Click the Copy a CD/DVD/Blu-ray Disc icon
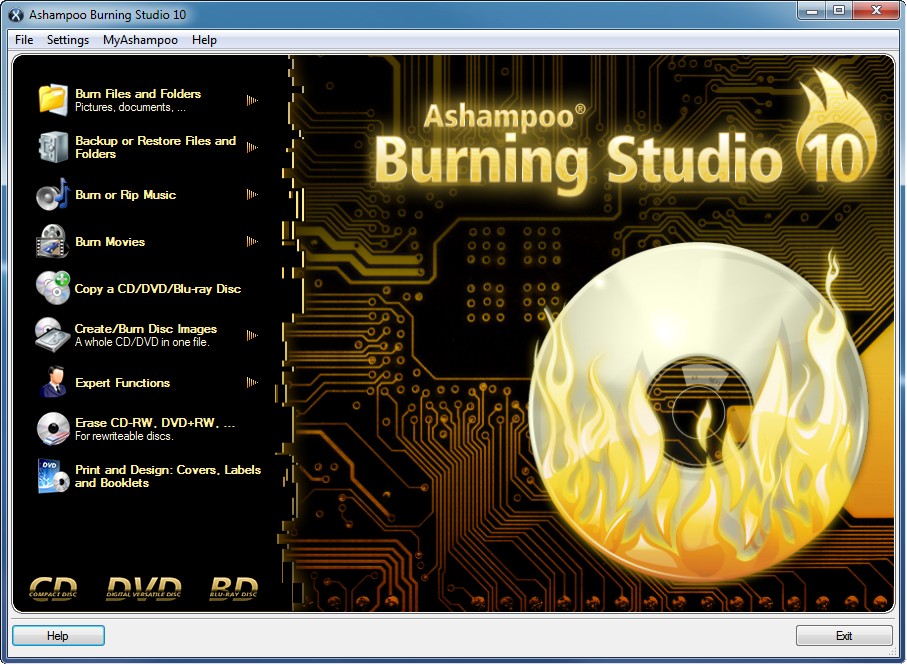The width and height of the screenshot is (907, 665). point(53,288)
